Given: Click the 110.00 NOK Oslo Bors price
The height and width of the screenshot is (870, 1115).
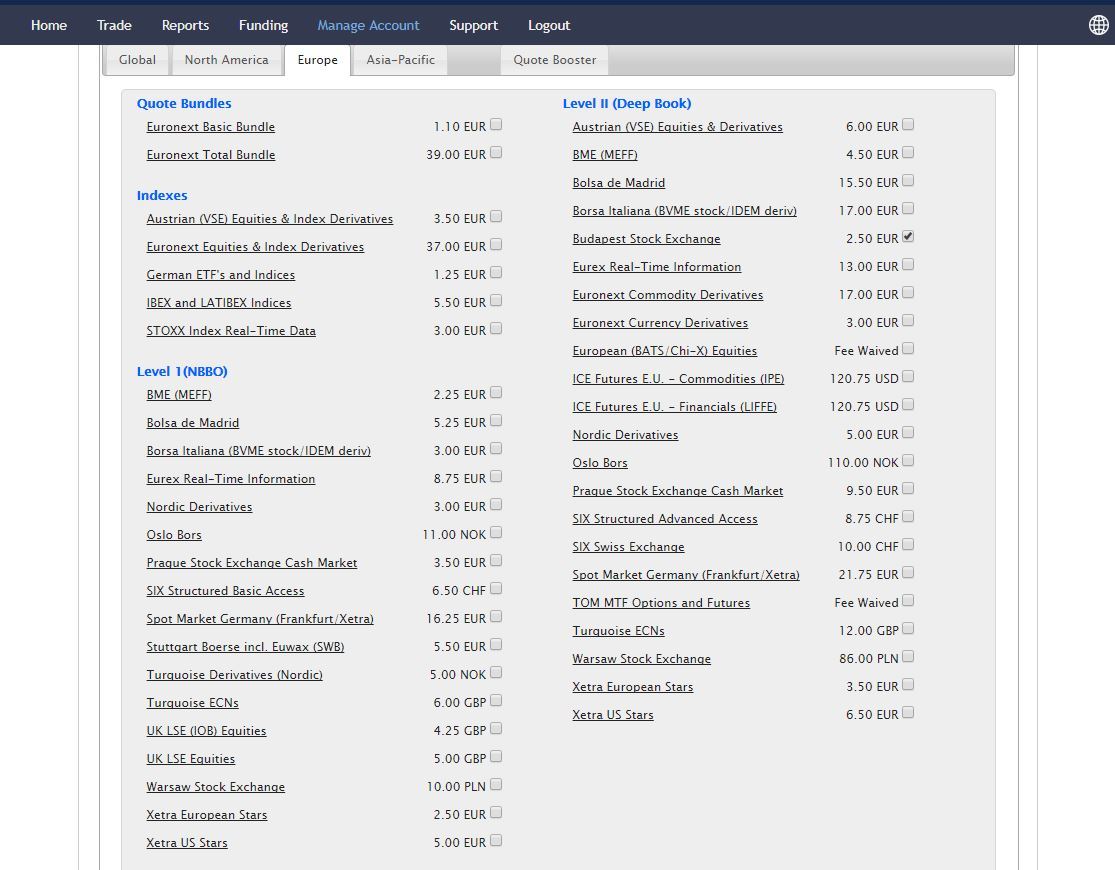Looking at the screenshot, I should [x=863, y=462].
